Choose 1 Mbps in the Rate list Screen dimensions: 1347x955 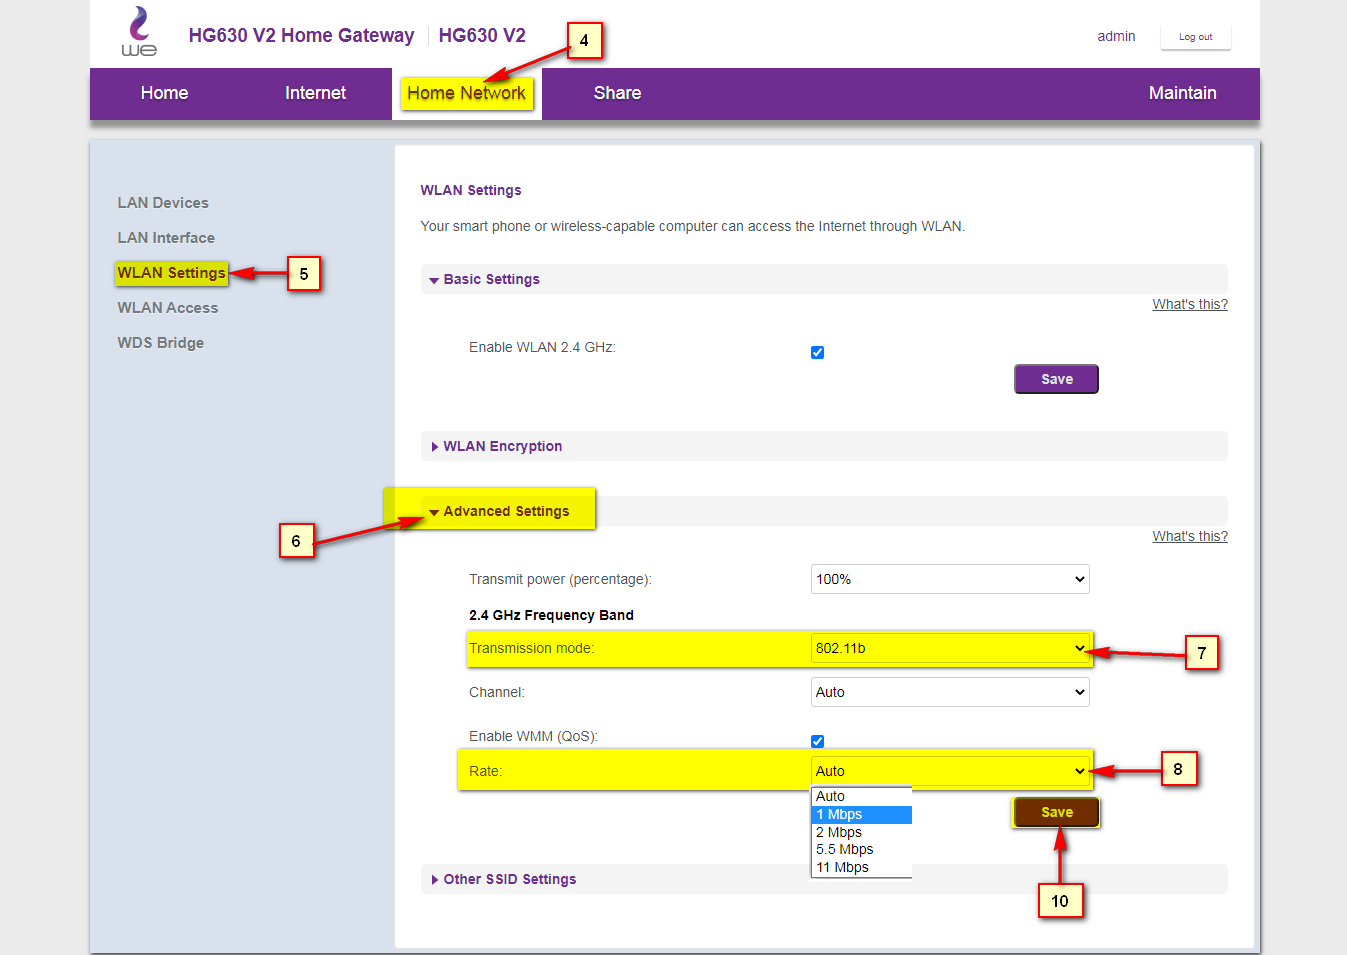(x=861, y=815)
